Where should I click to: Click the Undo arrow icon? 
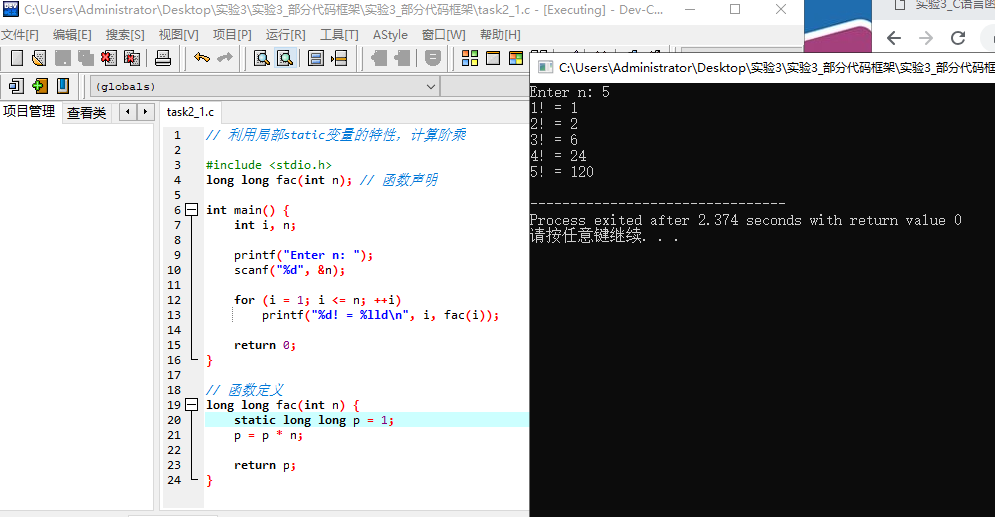pos(202,58)
